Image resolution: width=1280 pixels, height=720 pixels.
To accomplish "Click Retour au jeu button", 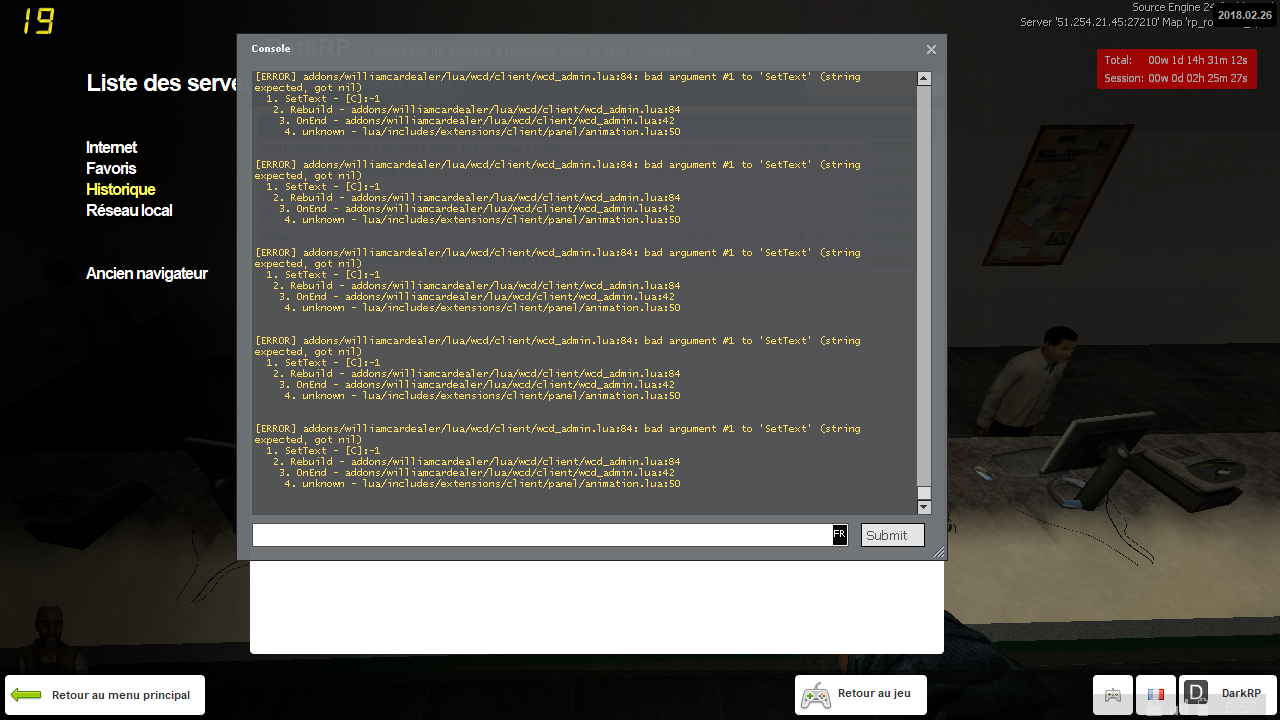I will tap(861, 695).
